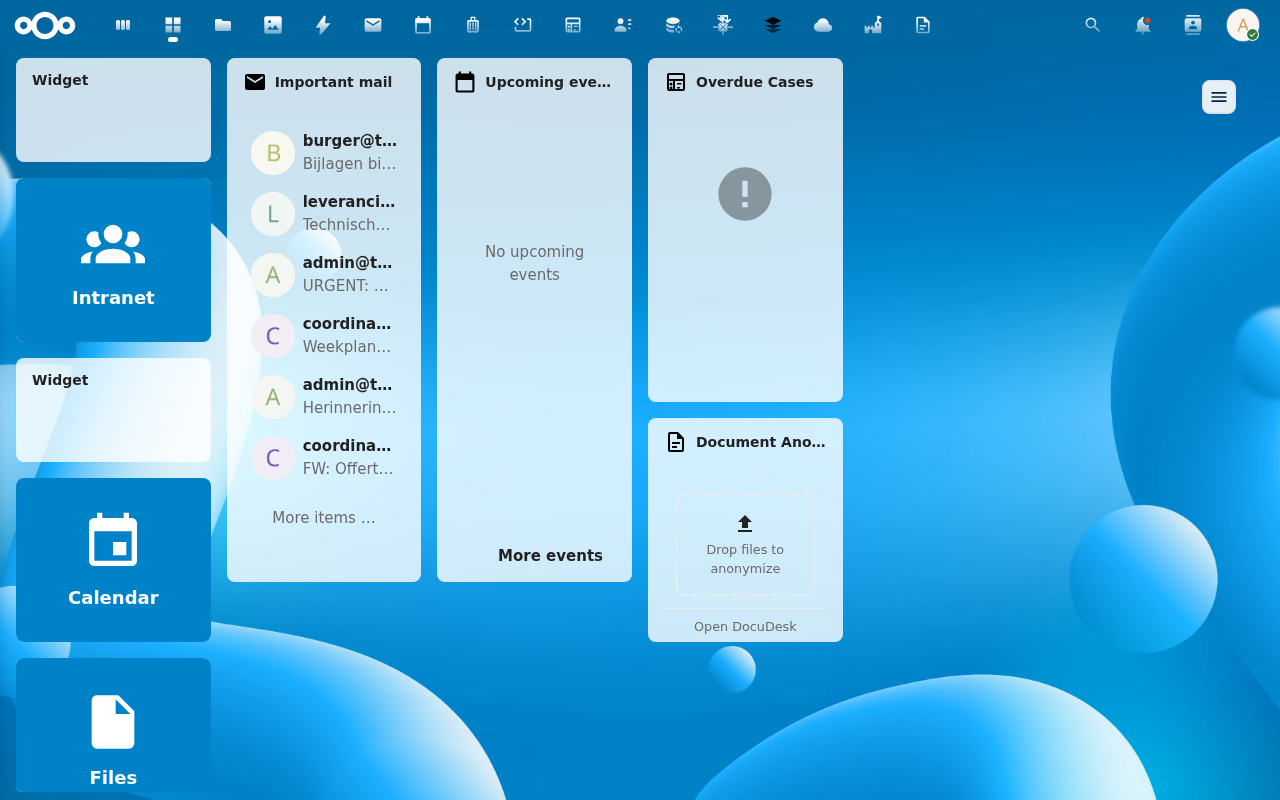This screenshot has height=800, width=1280.
Task: Click the More items link in Important mail
Action: 324,518
